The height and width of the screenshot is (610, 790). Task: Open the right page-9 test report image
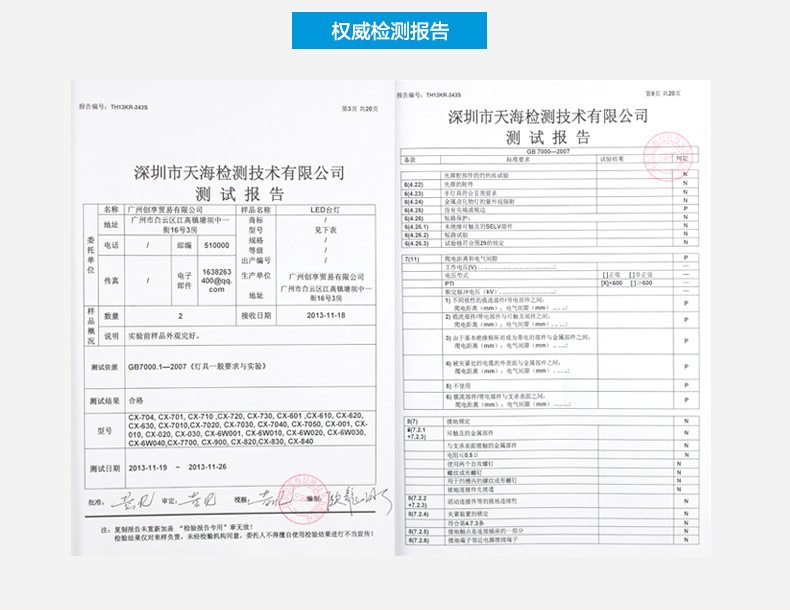click(553, 318)
